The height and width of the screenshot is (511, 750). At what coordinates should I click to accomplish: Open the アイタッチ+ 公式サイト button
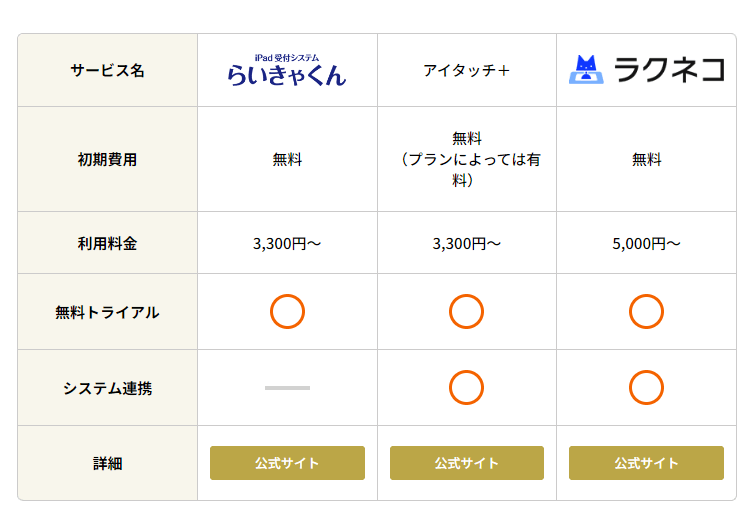(466, 463)
